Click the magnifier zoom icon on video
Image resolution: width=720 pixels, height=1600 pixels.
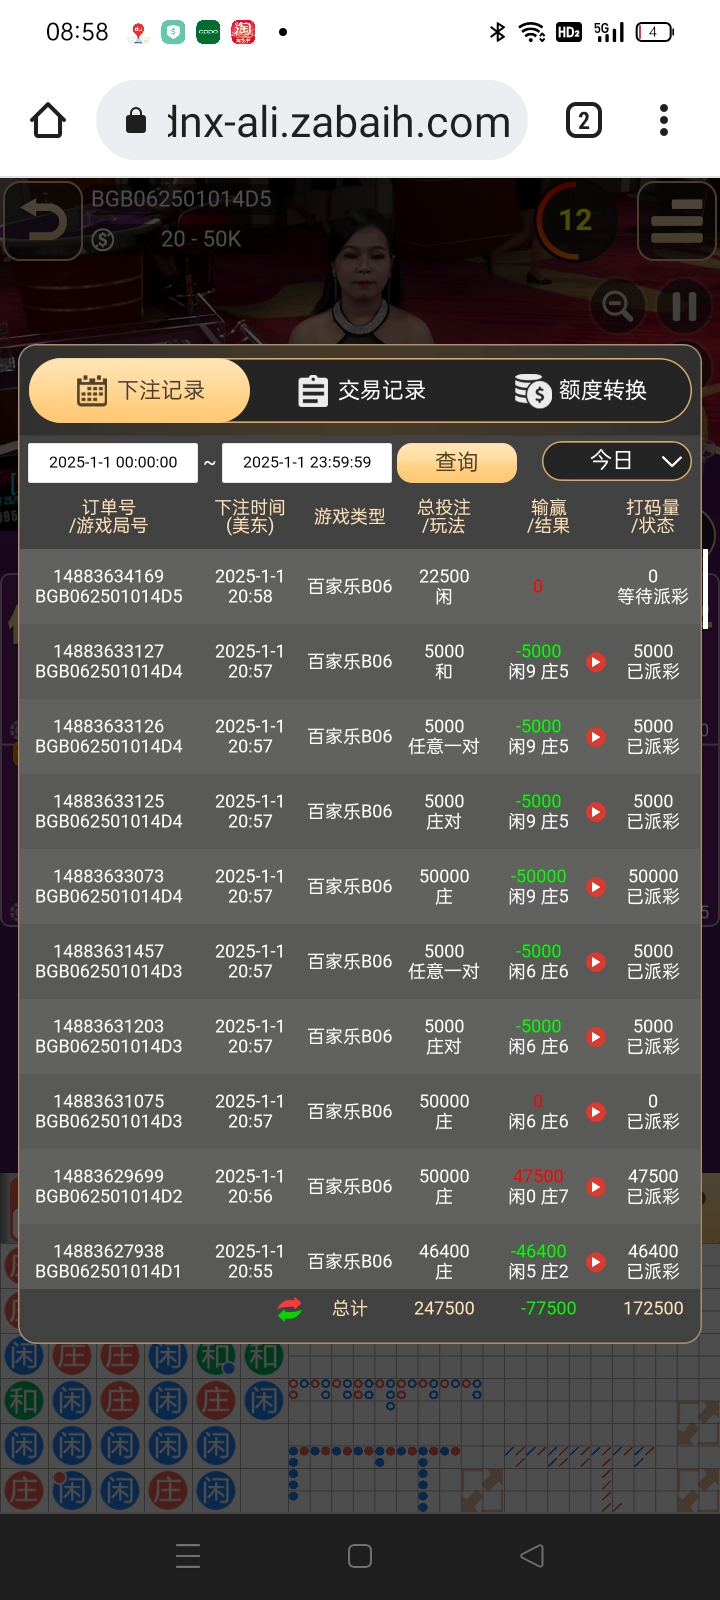617,305
